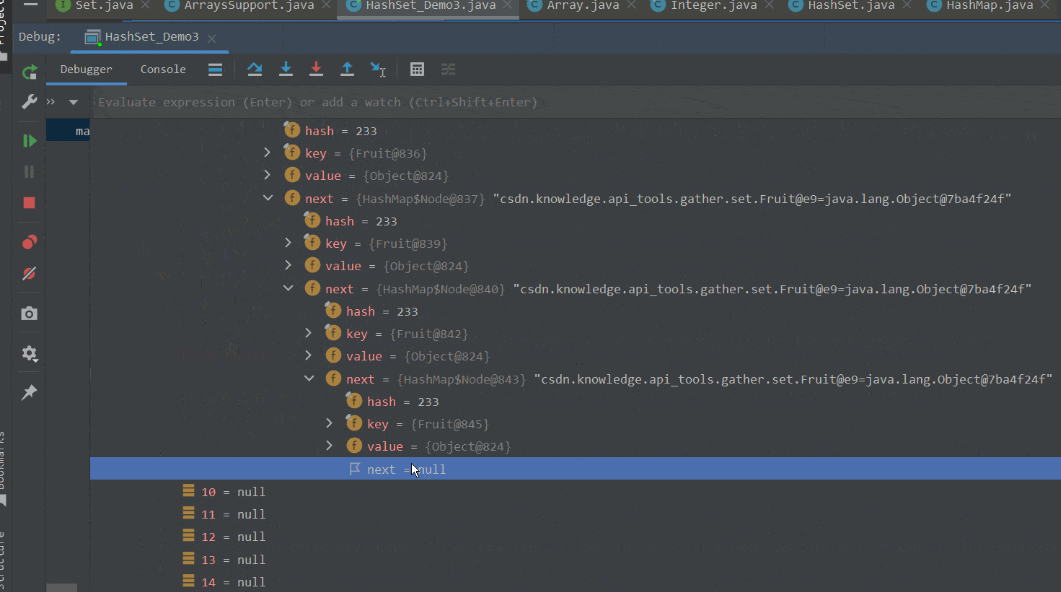Viewport: 1061px width, 592px height.
Task: Click the Step Over toolbar icon
Action: click(254, 69)
